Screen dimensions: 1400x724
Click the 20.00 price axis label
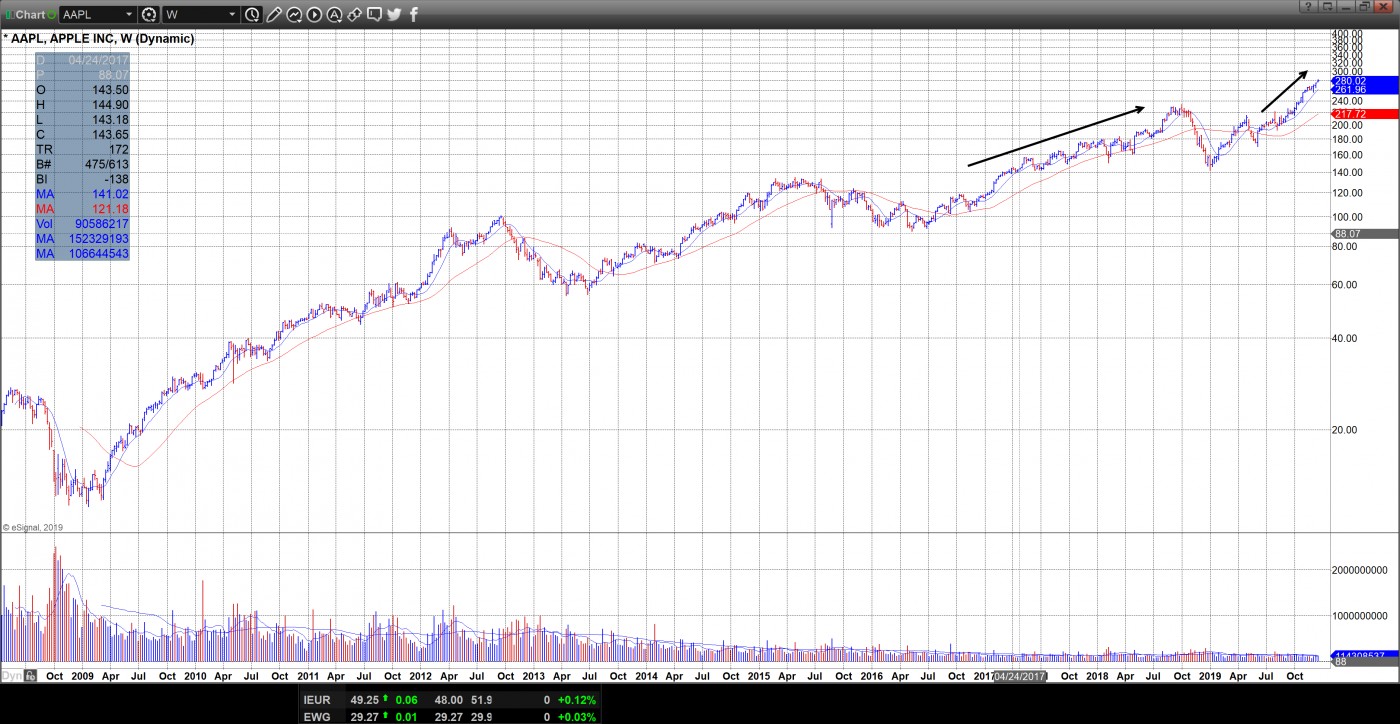click(x=1345, y=430)
